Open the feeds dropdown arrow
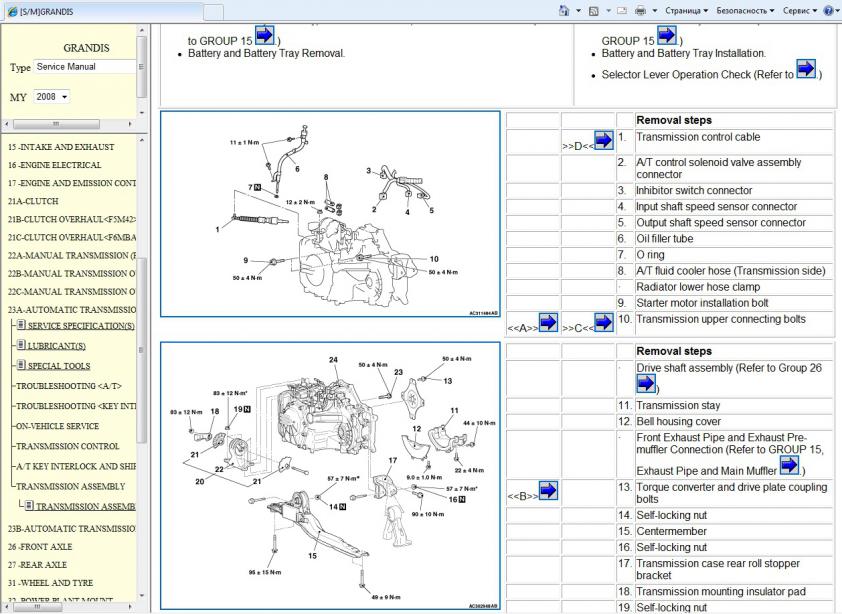This screenshot has height=614, width=842. click(x=608, y=10)
